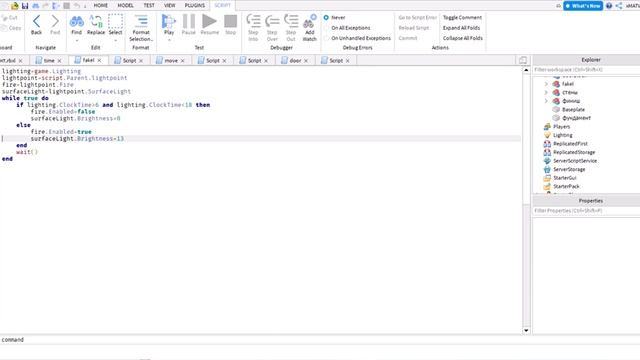Open the Find binoculars tool
The height and width of the screenshot is (360, 640).
tap(76, 24)
